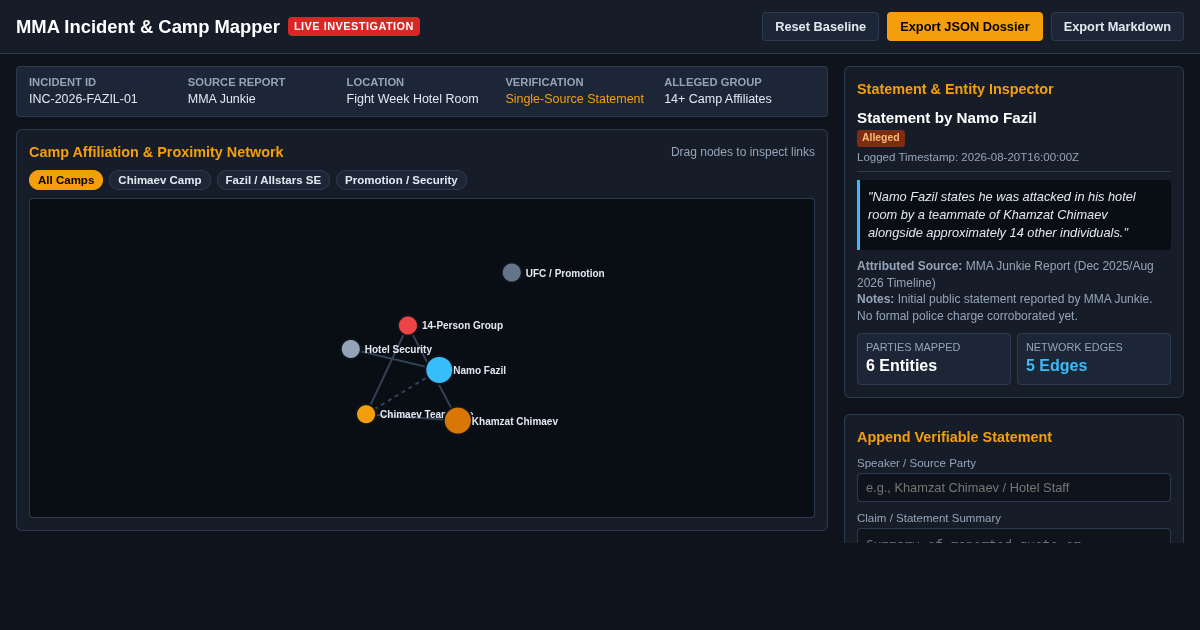This screenshot has width=1200, height=630.
Task: Click Fight Week Hotel Room location
Action: [412, 99]
